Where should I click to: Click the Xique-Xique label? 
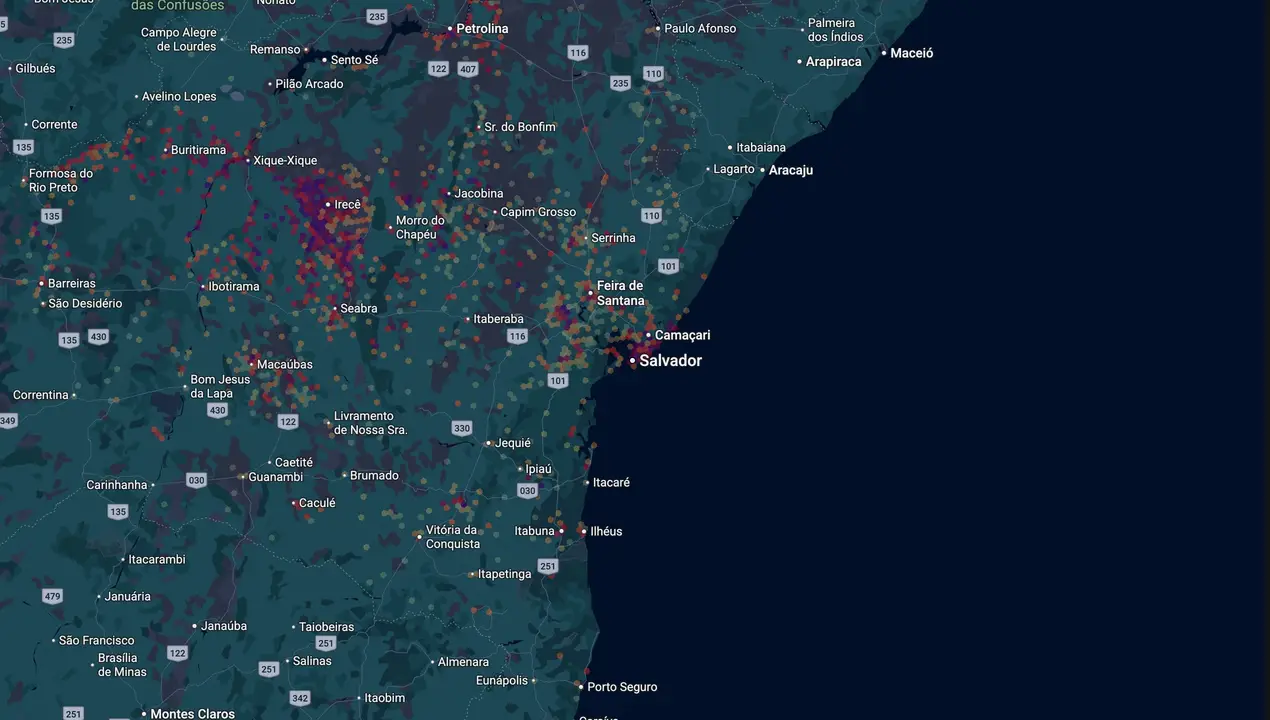pyautogui.click(x=285, y=161)
